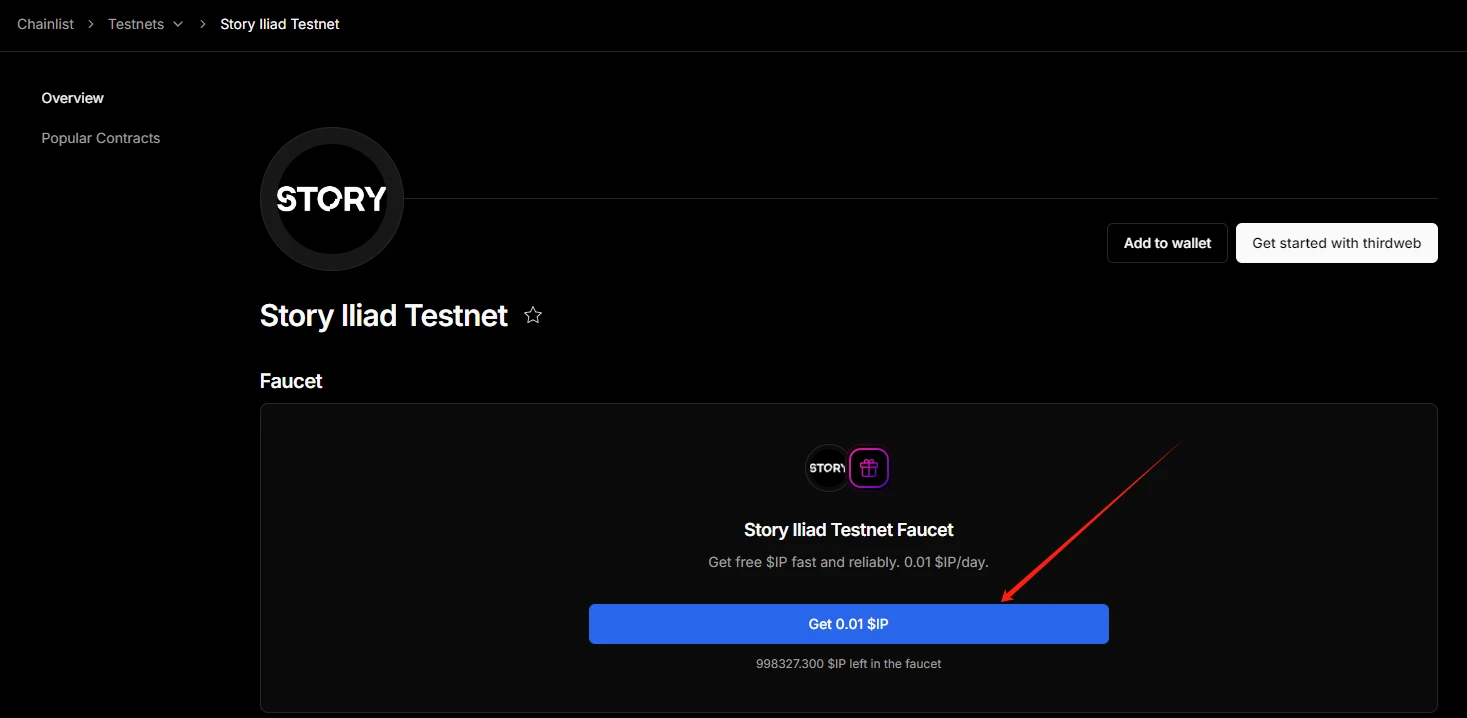Image resolution: width=1467 pixels, height=718 pixels.
Task: Click the Chainlist breadcrumb link
Action: [x=45, y=24]
